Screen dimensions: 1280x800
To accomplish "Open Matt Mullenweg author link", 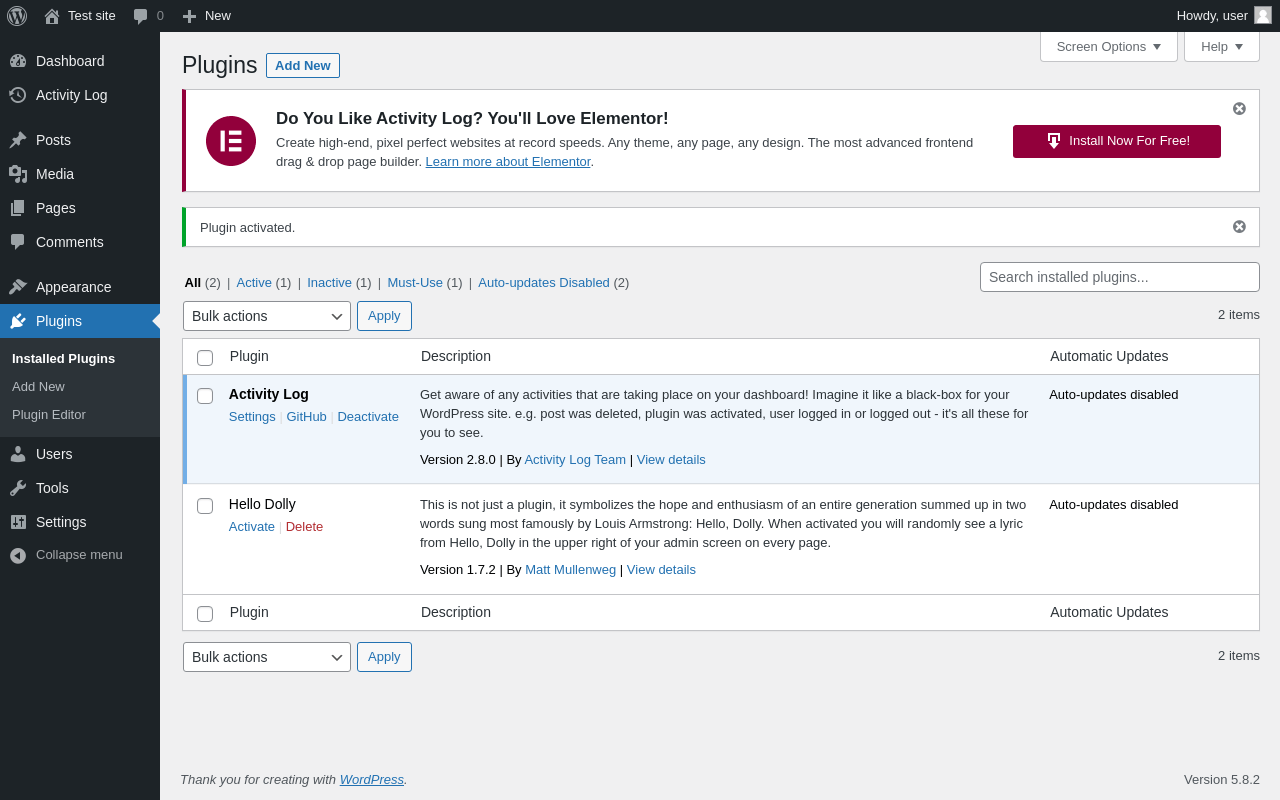I will pos(570,569).
